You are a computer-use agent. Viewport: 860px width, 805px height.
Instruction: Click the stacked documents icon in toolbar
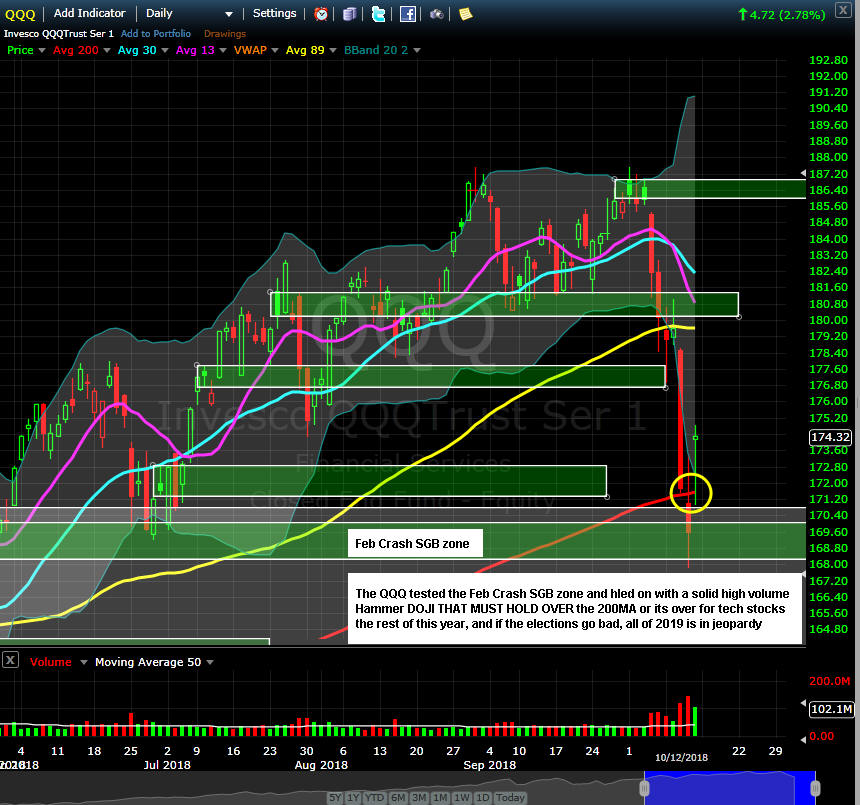click(349, 14)
